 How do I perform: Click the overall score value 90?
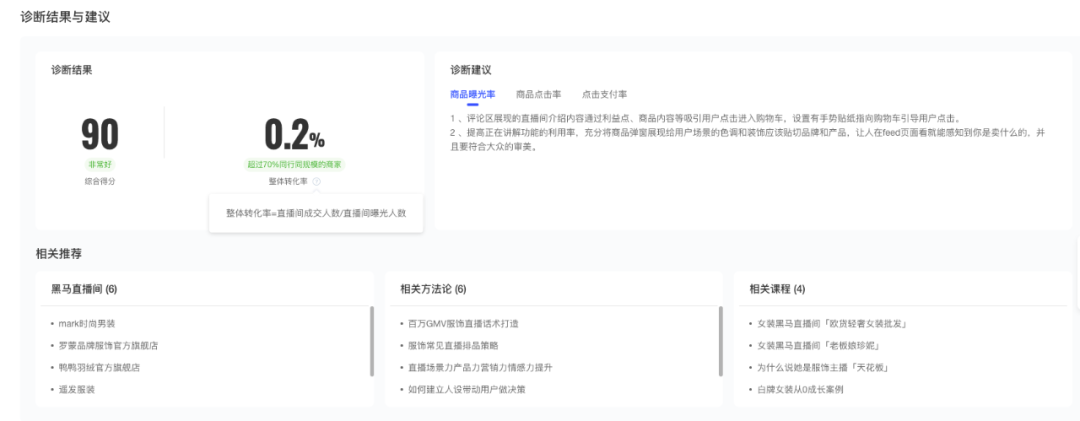click(100, 135)
